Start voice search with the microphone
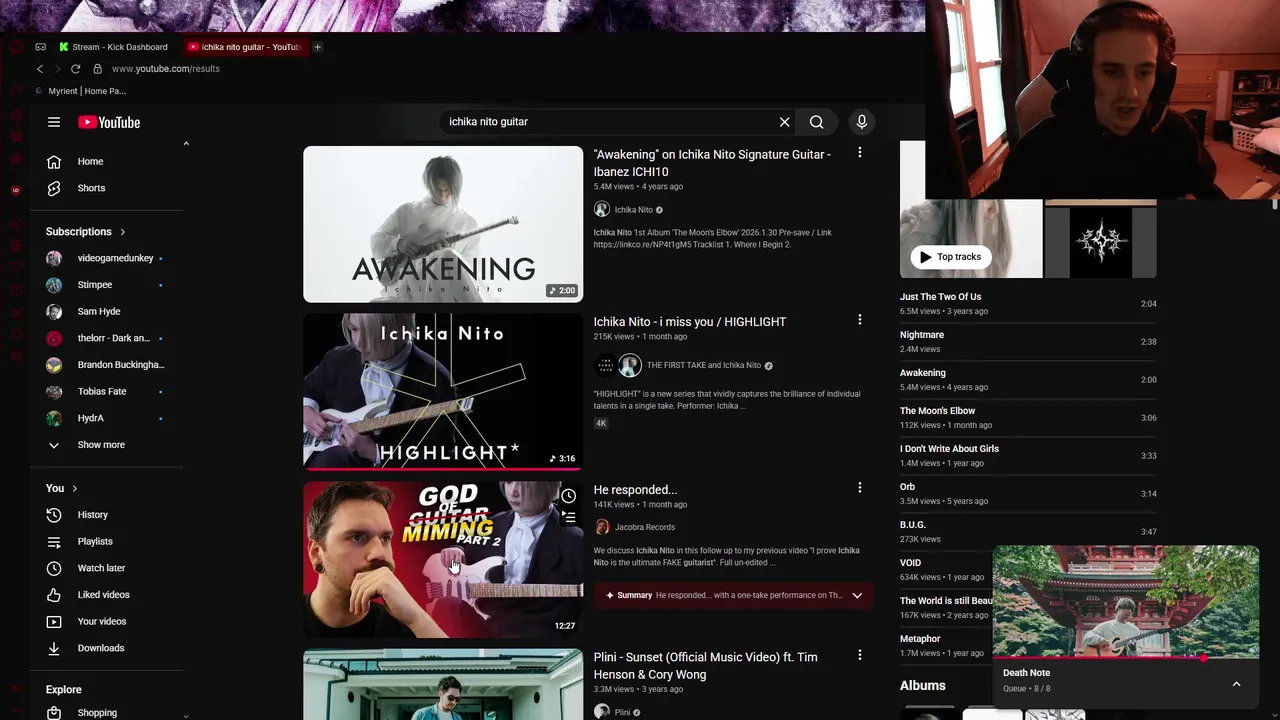Viewport: 1280px width, 720px height. 862,122
